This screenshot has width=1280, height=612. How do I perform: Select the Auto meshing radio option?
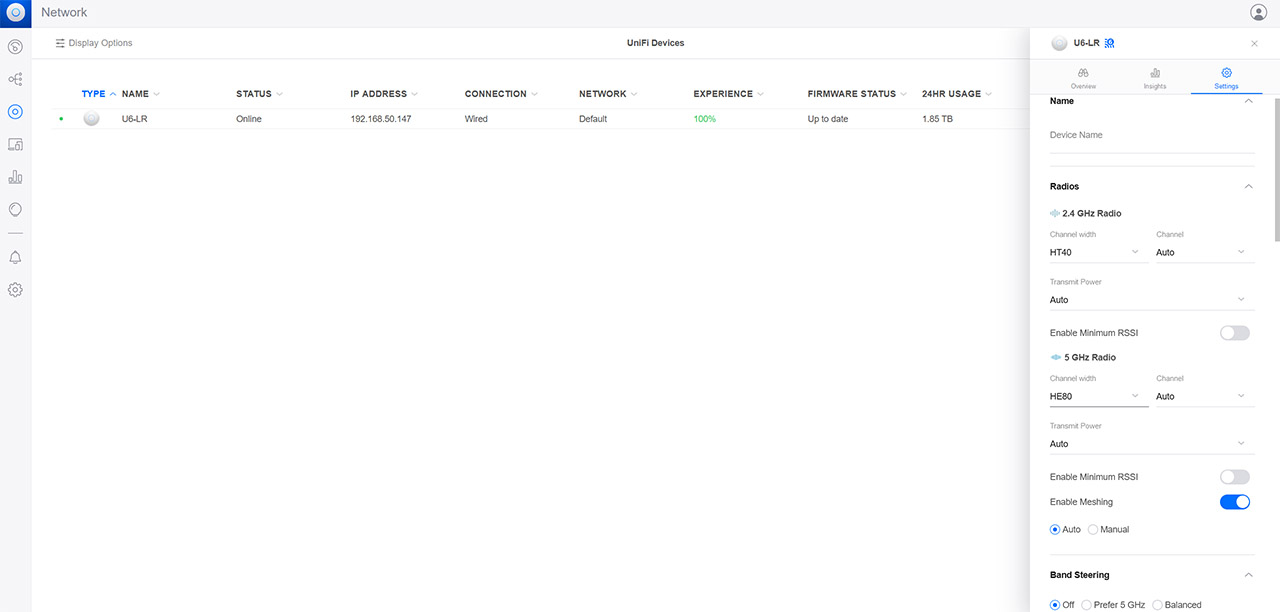coord(1055,529)
